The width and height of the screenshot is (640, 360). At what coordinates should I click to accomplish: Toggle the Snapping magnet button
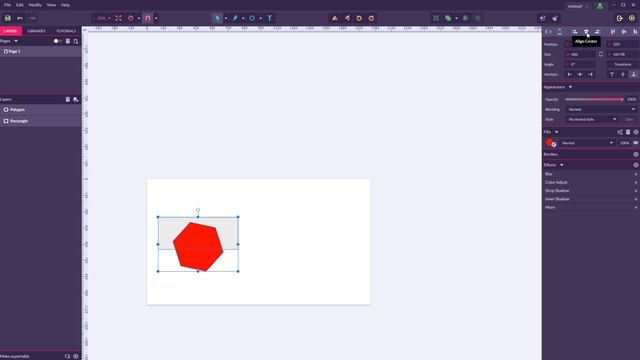point(148,18)
